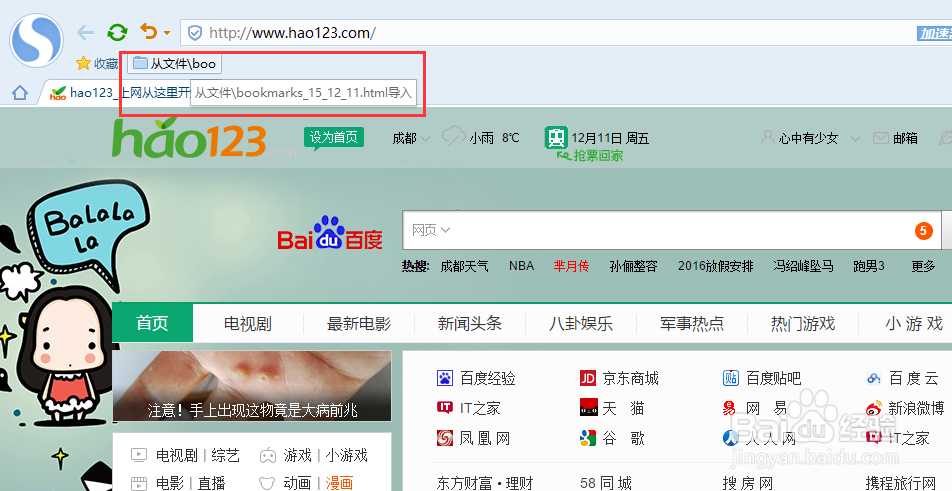This screenshot has height=491, width=952.
Task: Click the Sogou browser logo icon
Action: pyautogui.click(x=36, y=40)
